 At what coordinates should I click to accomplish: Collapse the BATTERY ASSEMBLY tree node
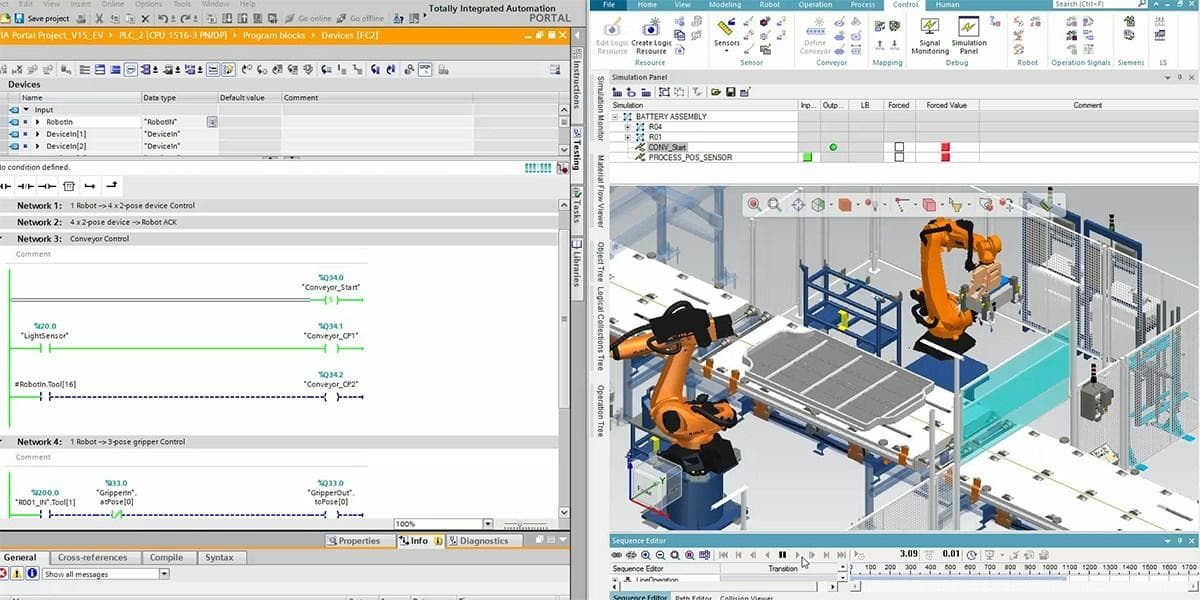pos(616,117)
